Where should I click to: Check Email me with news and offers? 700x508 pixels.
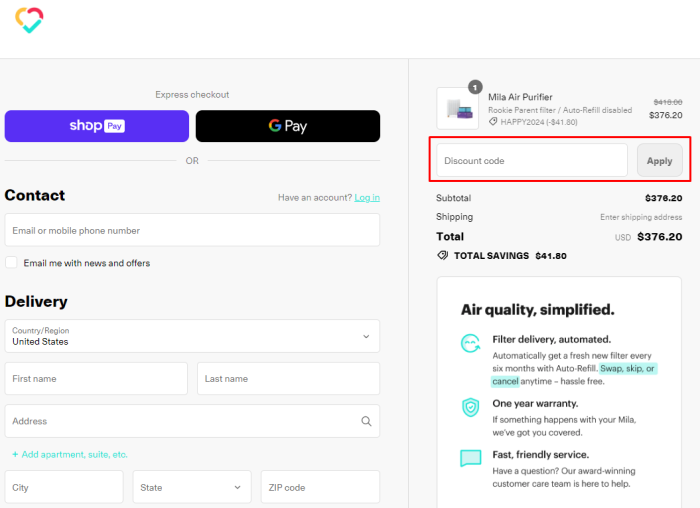[x=11, y=262]
